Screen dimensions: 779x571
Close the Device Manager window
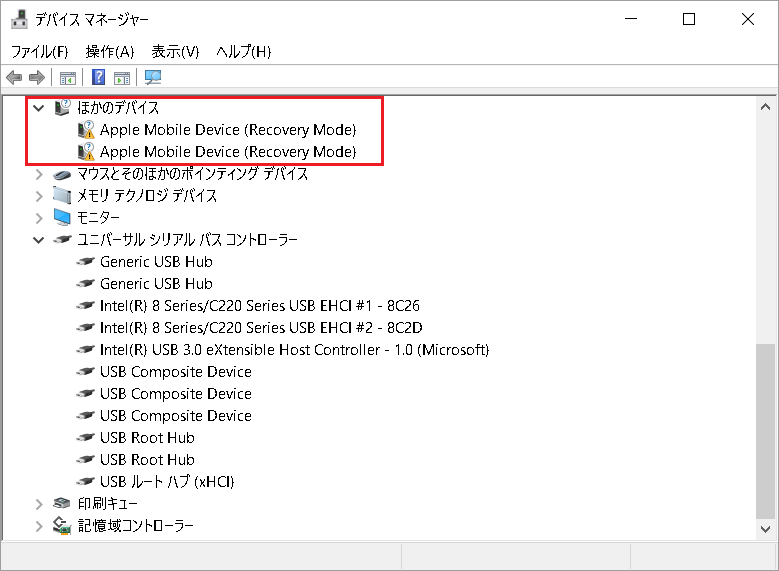pos(748,19)
